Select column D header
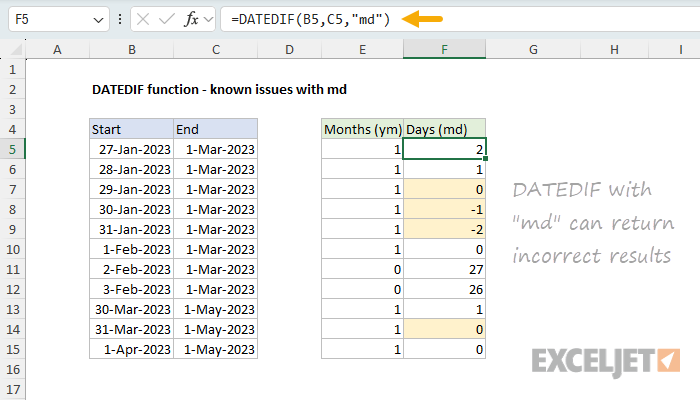Image resolution: width=700 pixels, height=400 pixels. (x=289, y=50)
